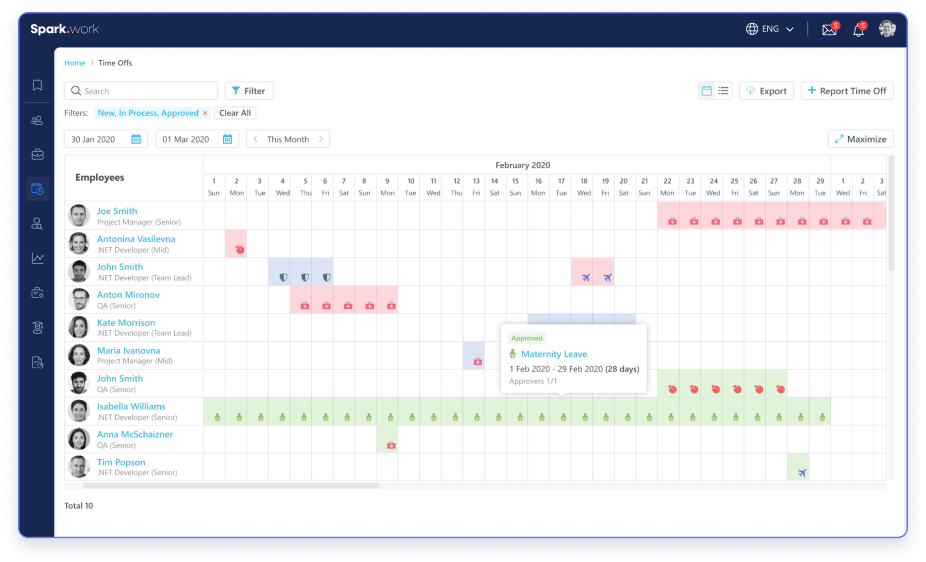Click the Total 10 count text
Viewport: 926px width, 562px height.
[x=79, y=506]
